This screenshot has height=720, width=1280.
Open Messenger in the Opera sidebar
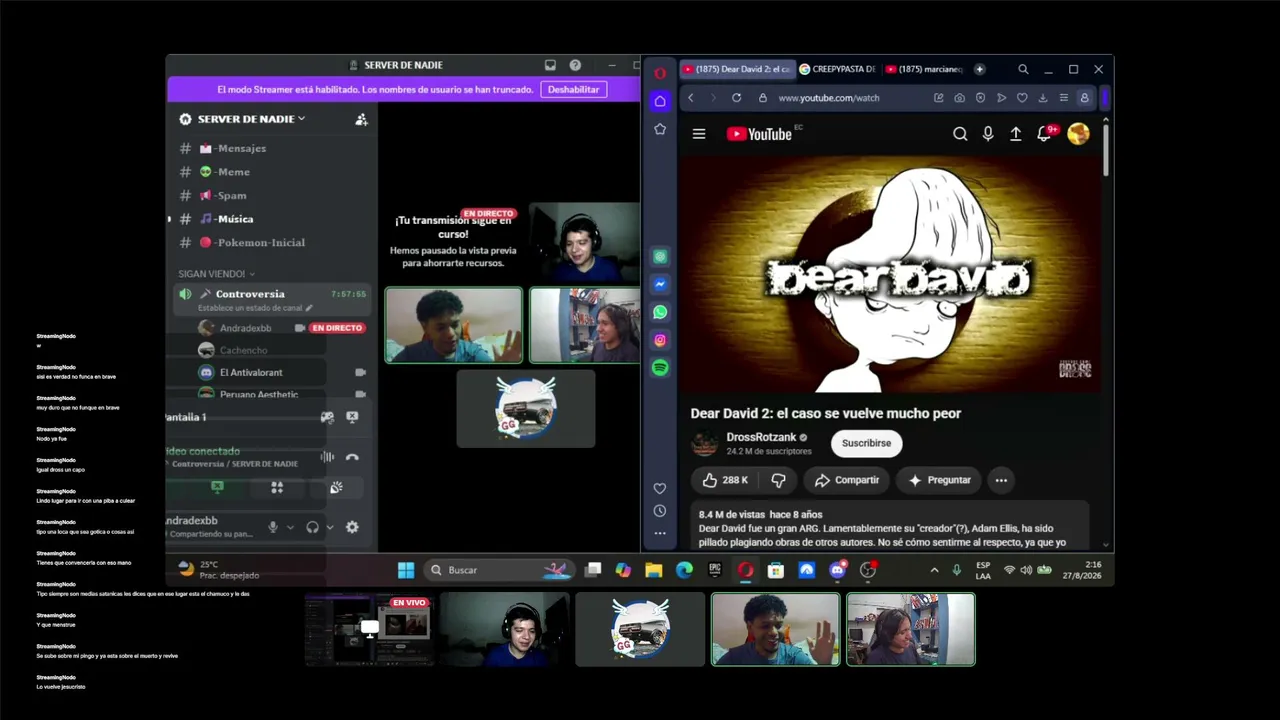(660, 284)
